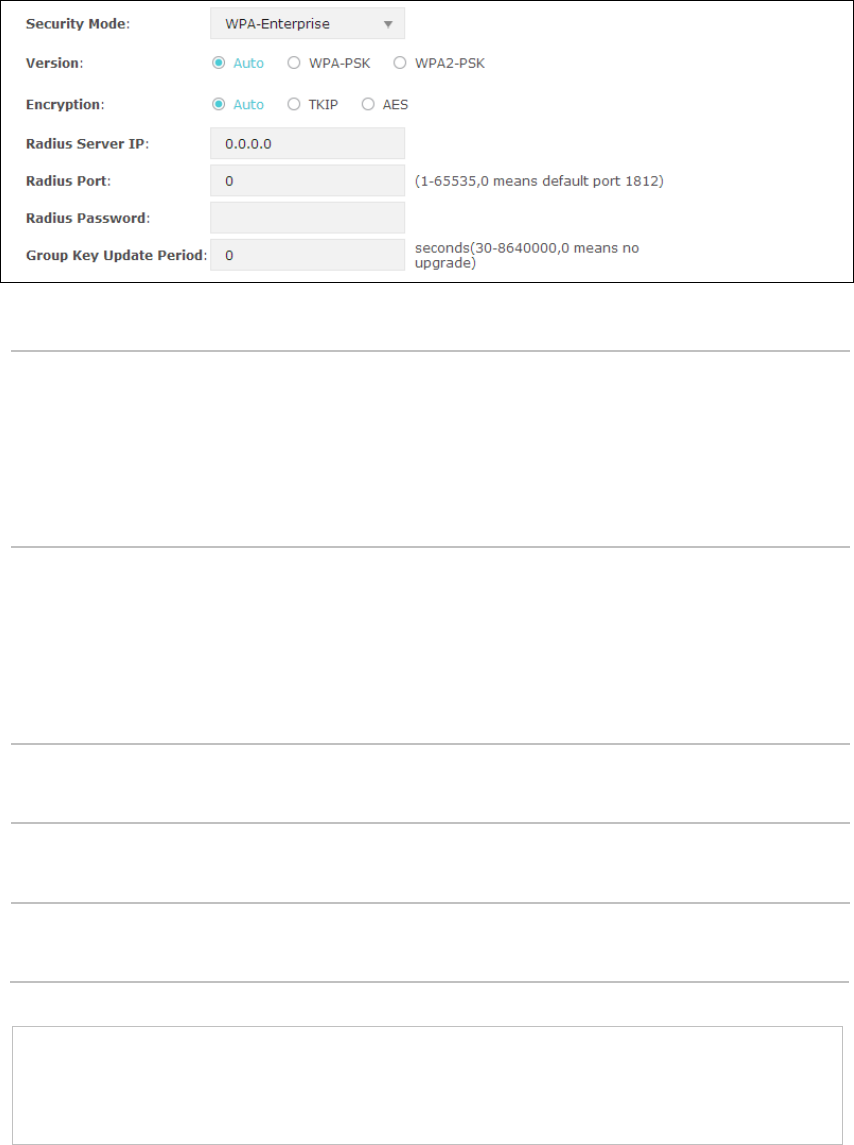Click the 'Encryption:' label
This screenshot has width=854, height=1145.
(x=65, y=104)
